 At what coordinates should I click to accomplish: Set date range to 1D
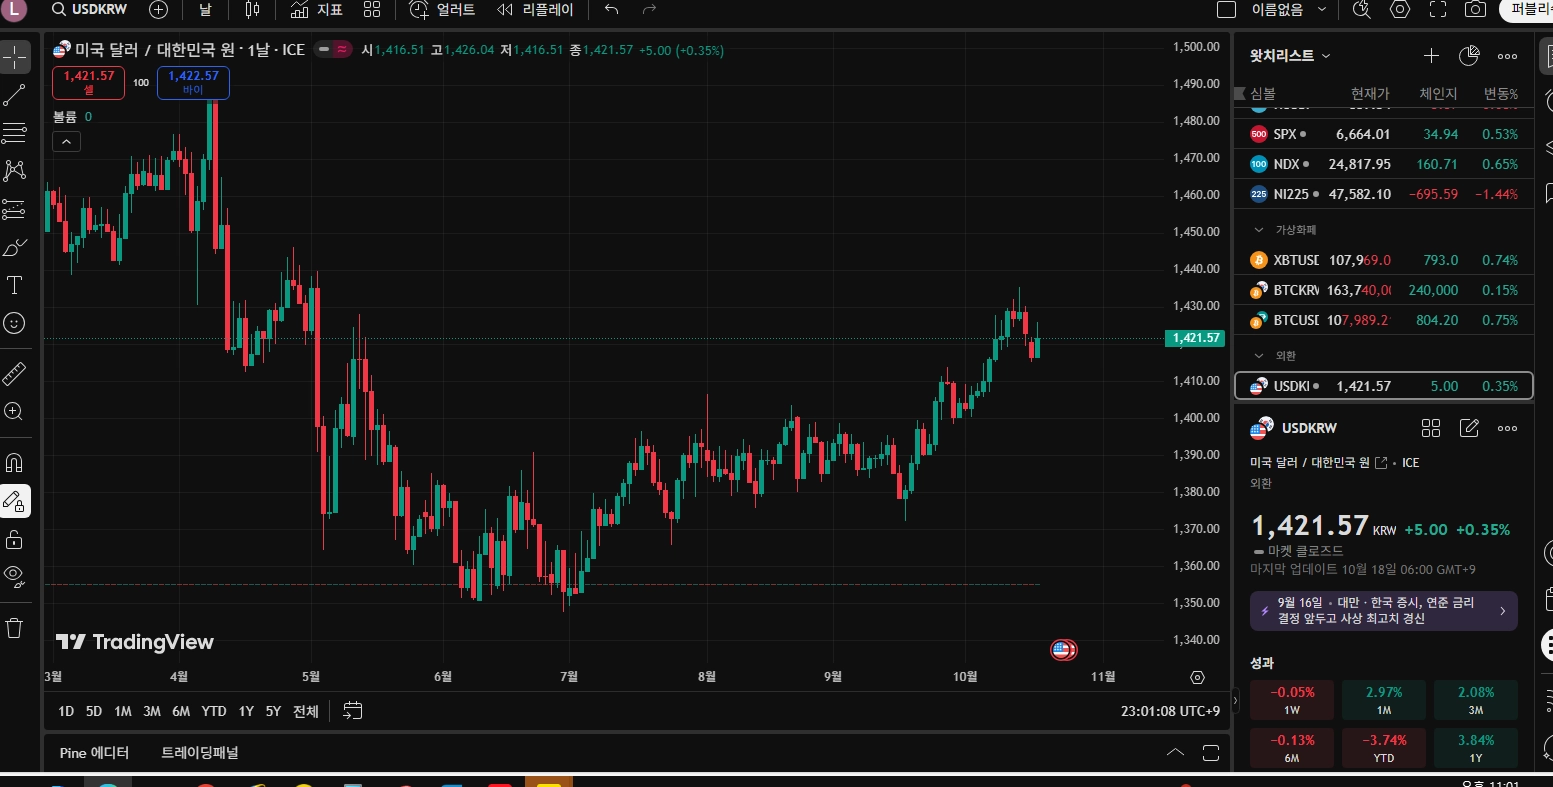66,711
